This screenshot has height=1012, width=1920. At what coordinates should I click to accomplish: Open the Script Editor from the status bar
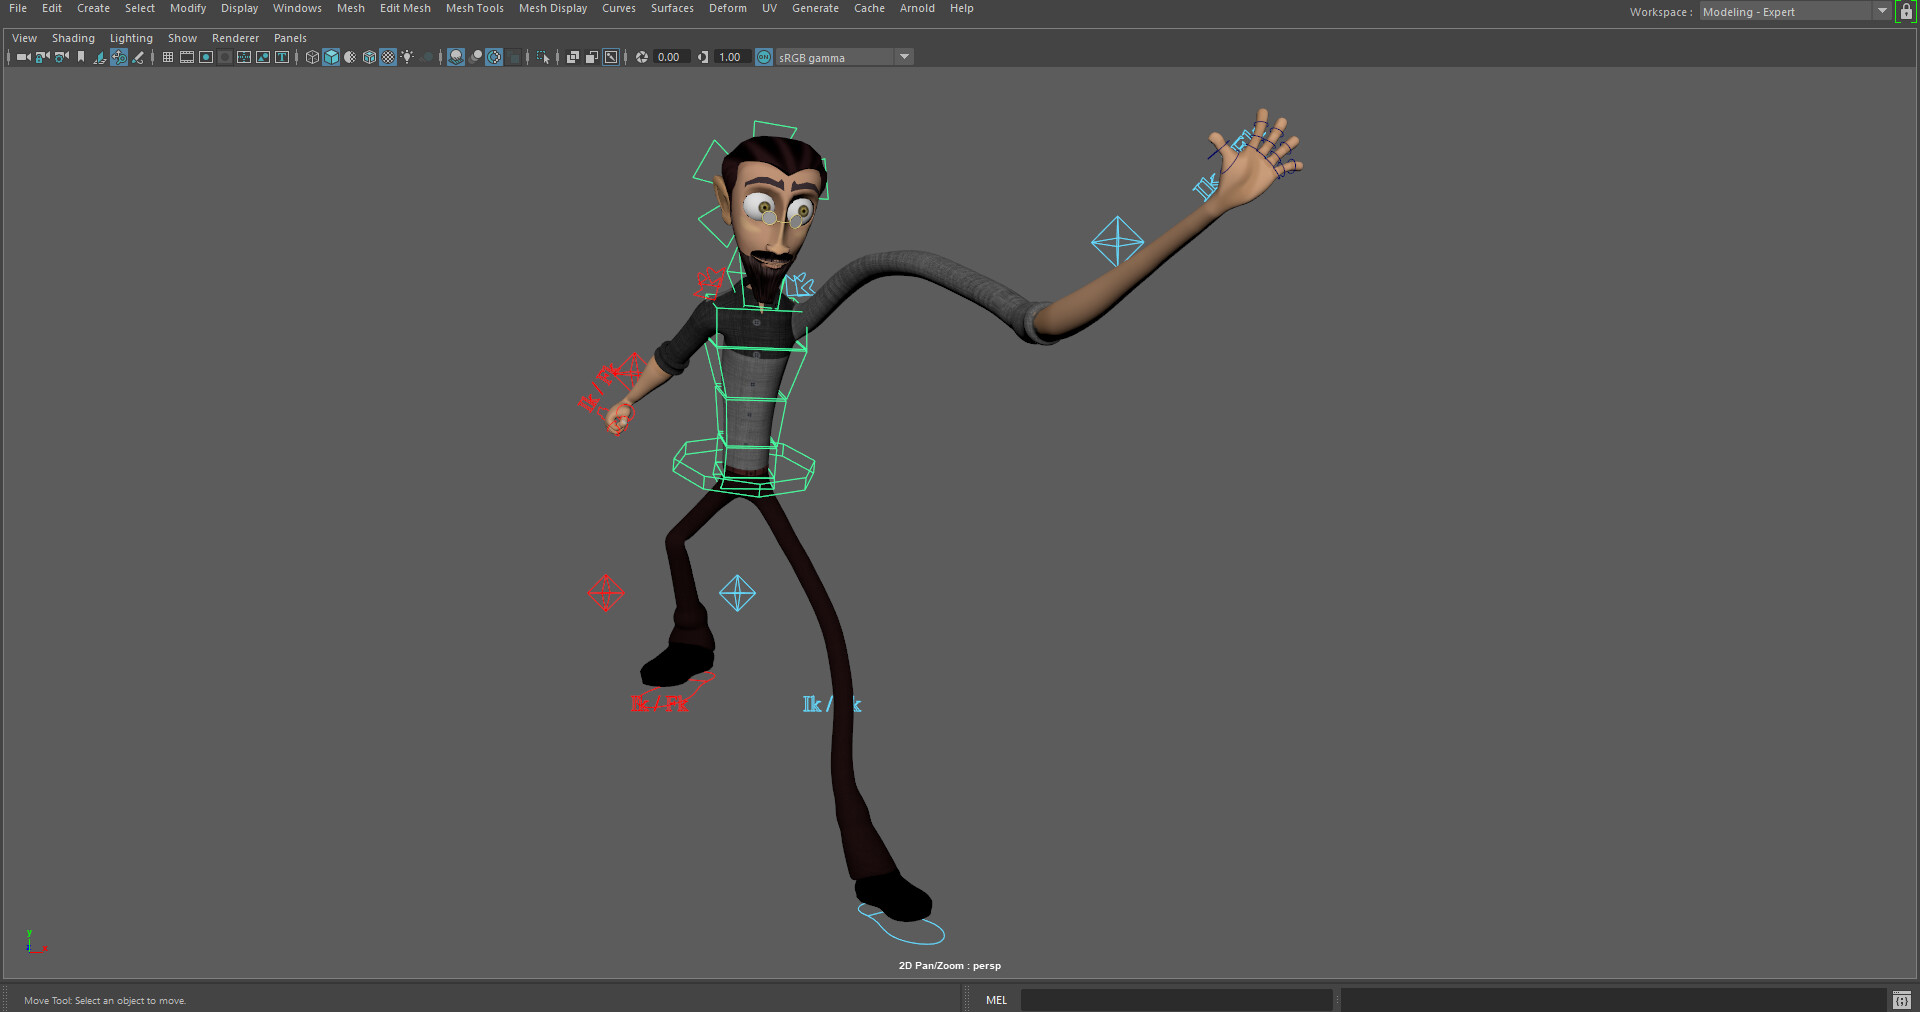coord(1900,1000)
